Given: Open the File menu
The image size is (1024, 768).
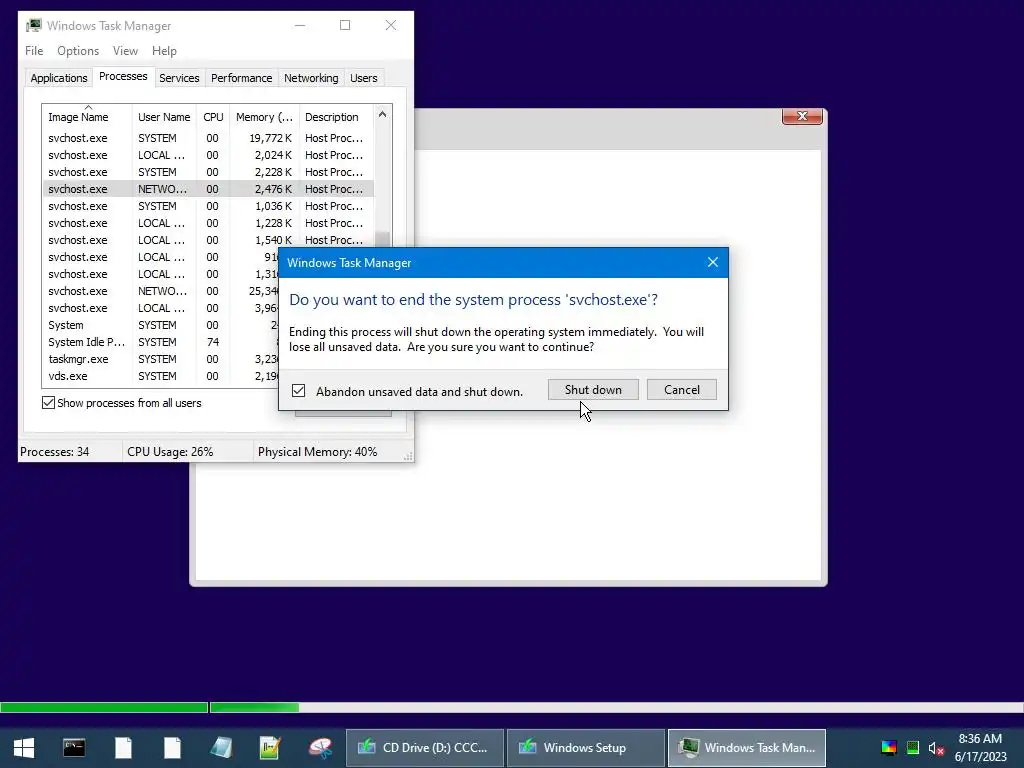Looking at the screenshot, I should tap(34, 51).
